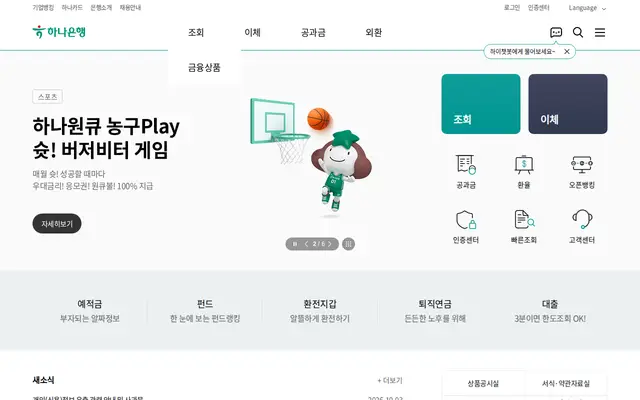Open the 기업뱅킹 link
Image resolution: width=640 pixels, height=400 pixels.
[43, 8]
